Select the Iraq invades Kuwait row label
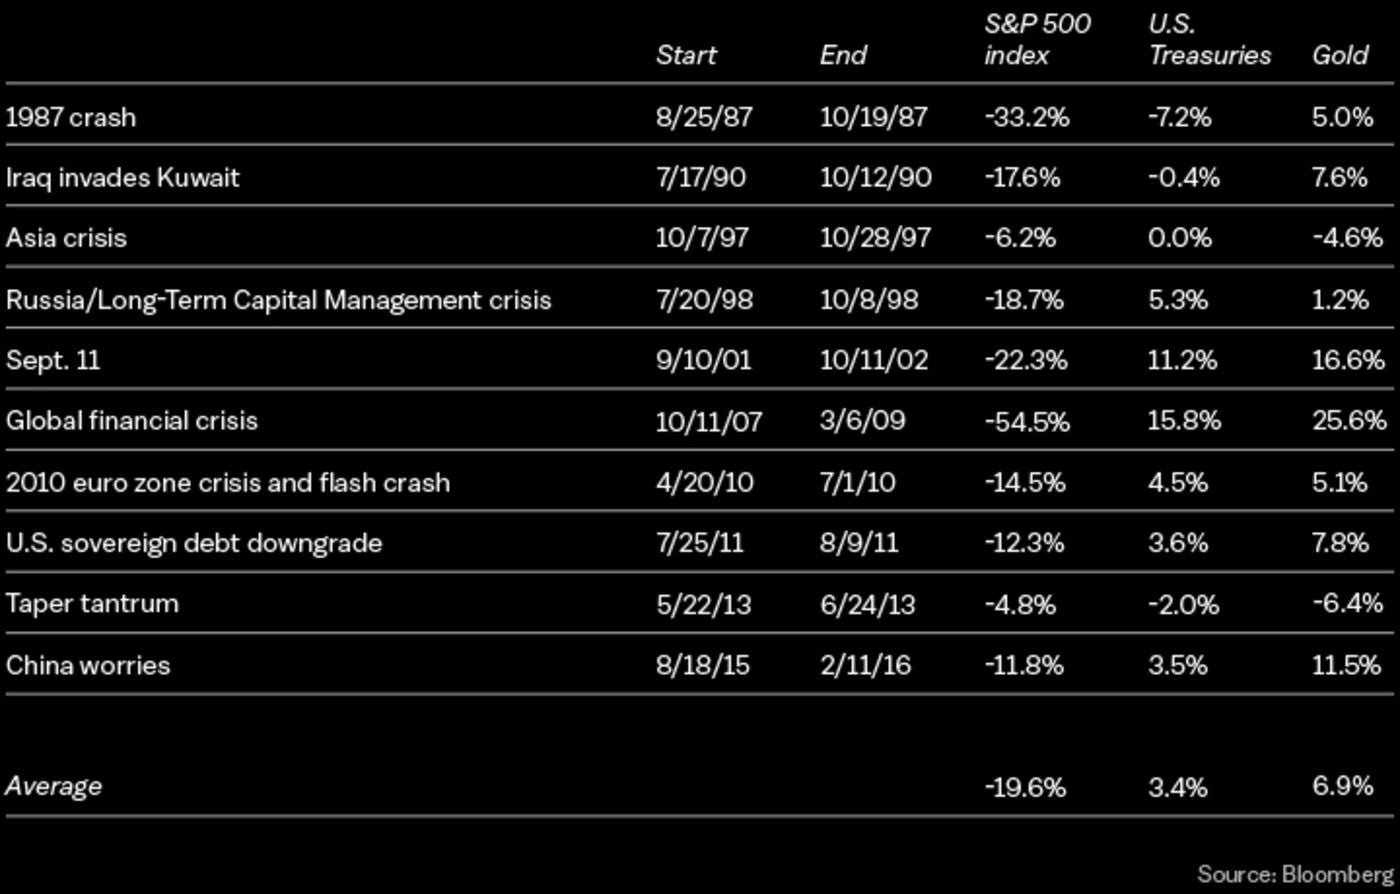Viewport: 1400px width, 894px height. tap(122, 178)
